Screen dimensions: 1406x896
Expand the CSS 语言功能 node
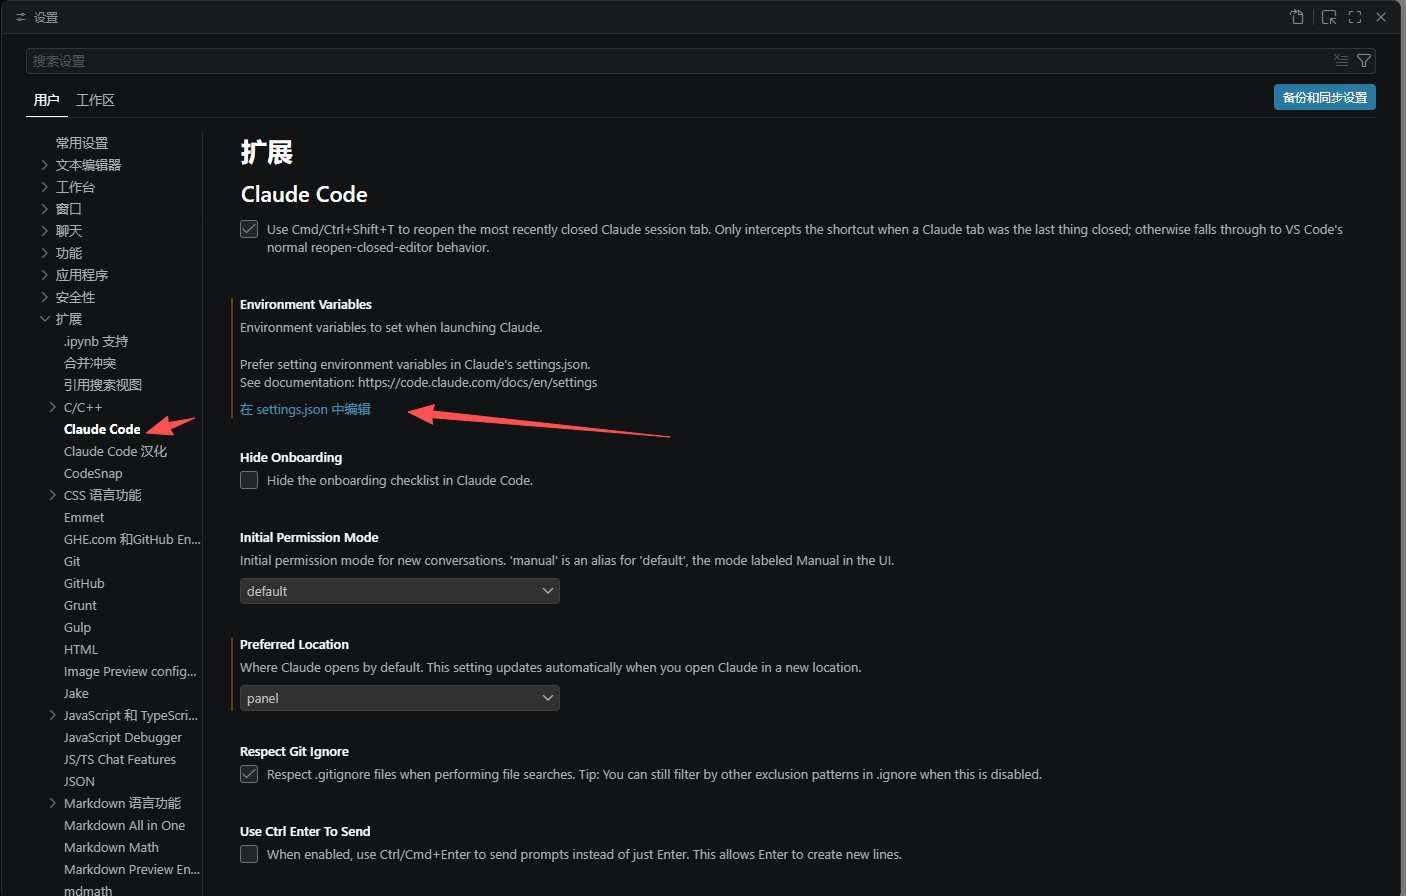point(52,495)
